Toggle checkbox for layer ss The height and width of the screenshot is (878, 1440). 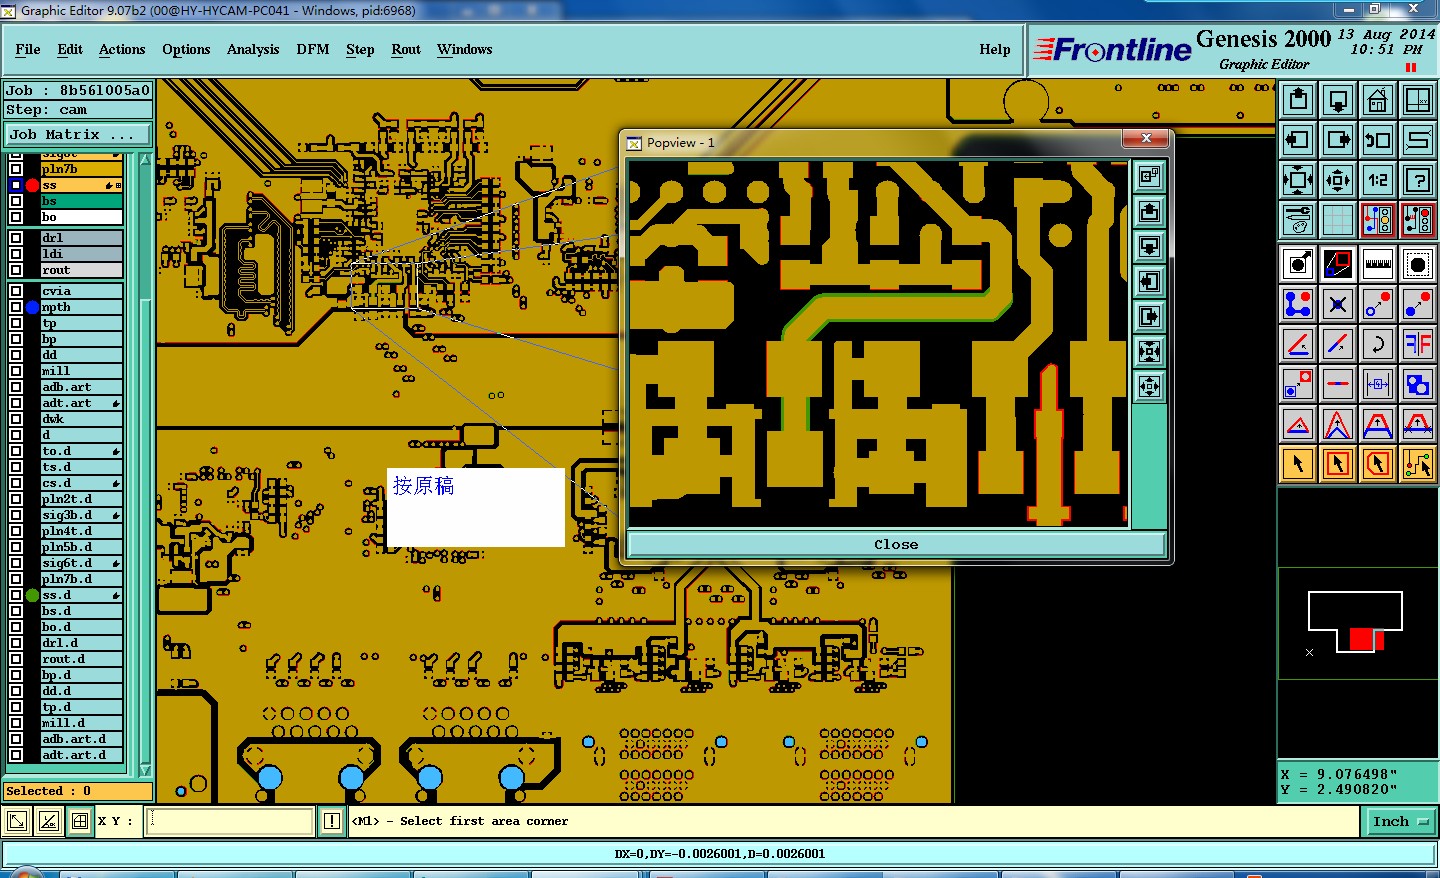16,185
